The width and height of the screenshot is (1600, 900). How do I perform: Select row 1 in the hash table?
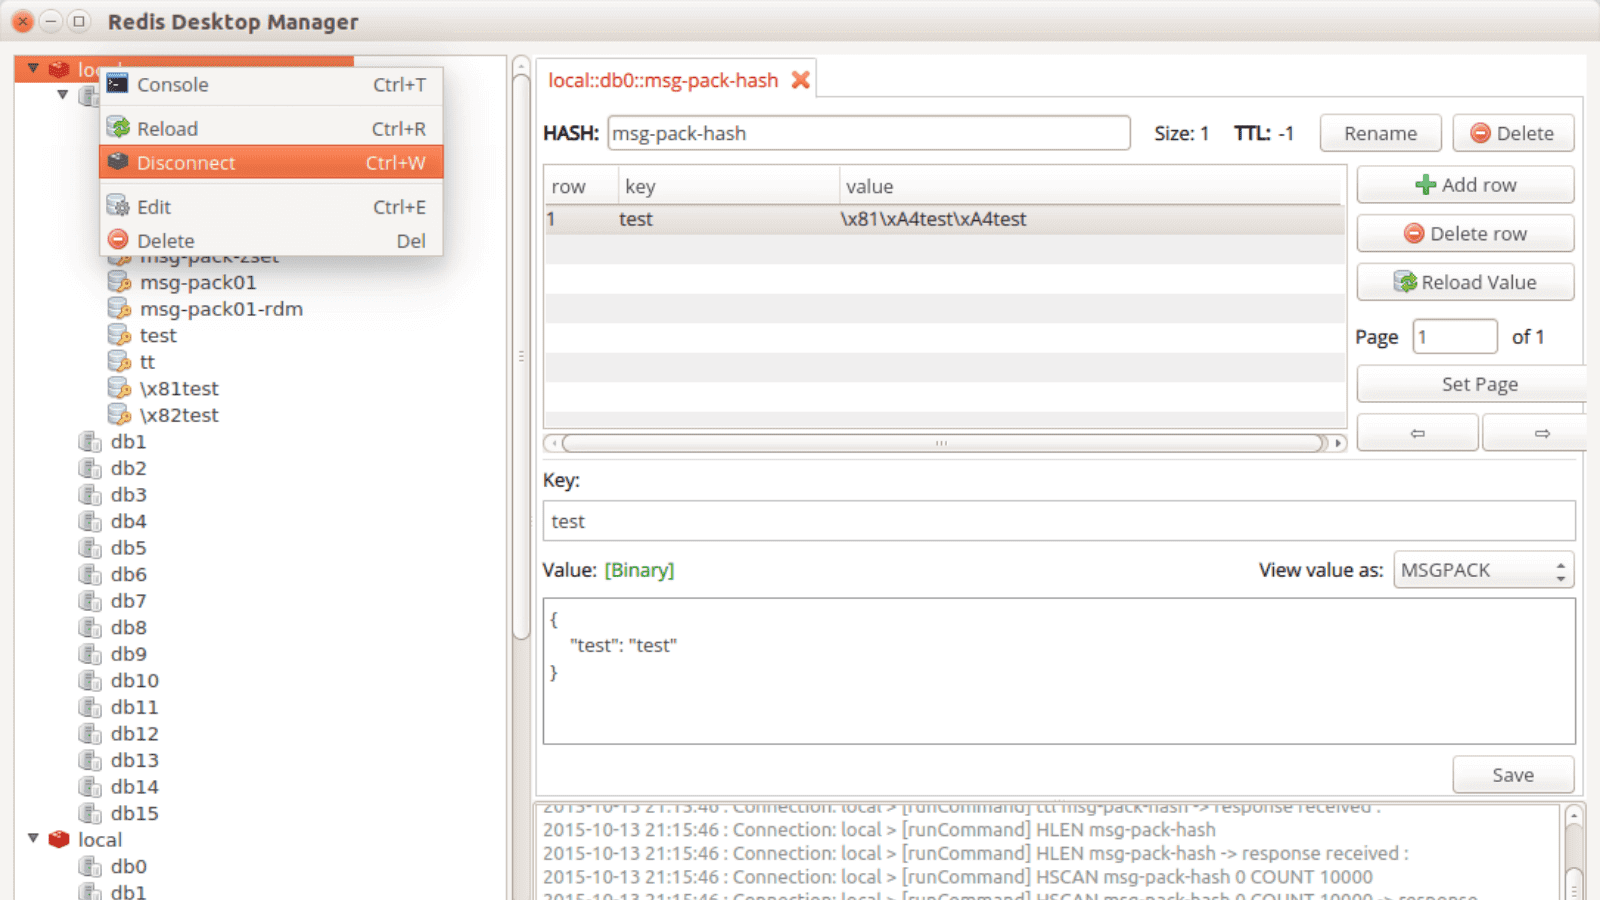point(944,219)
